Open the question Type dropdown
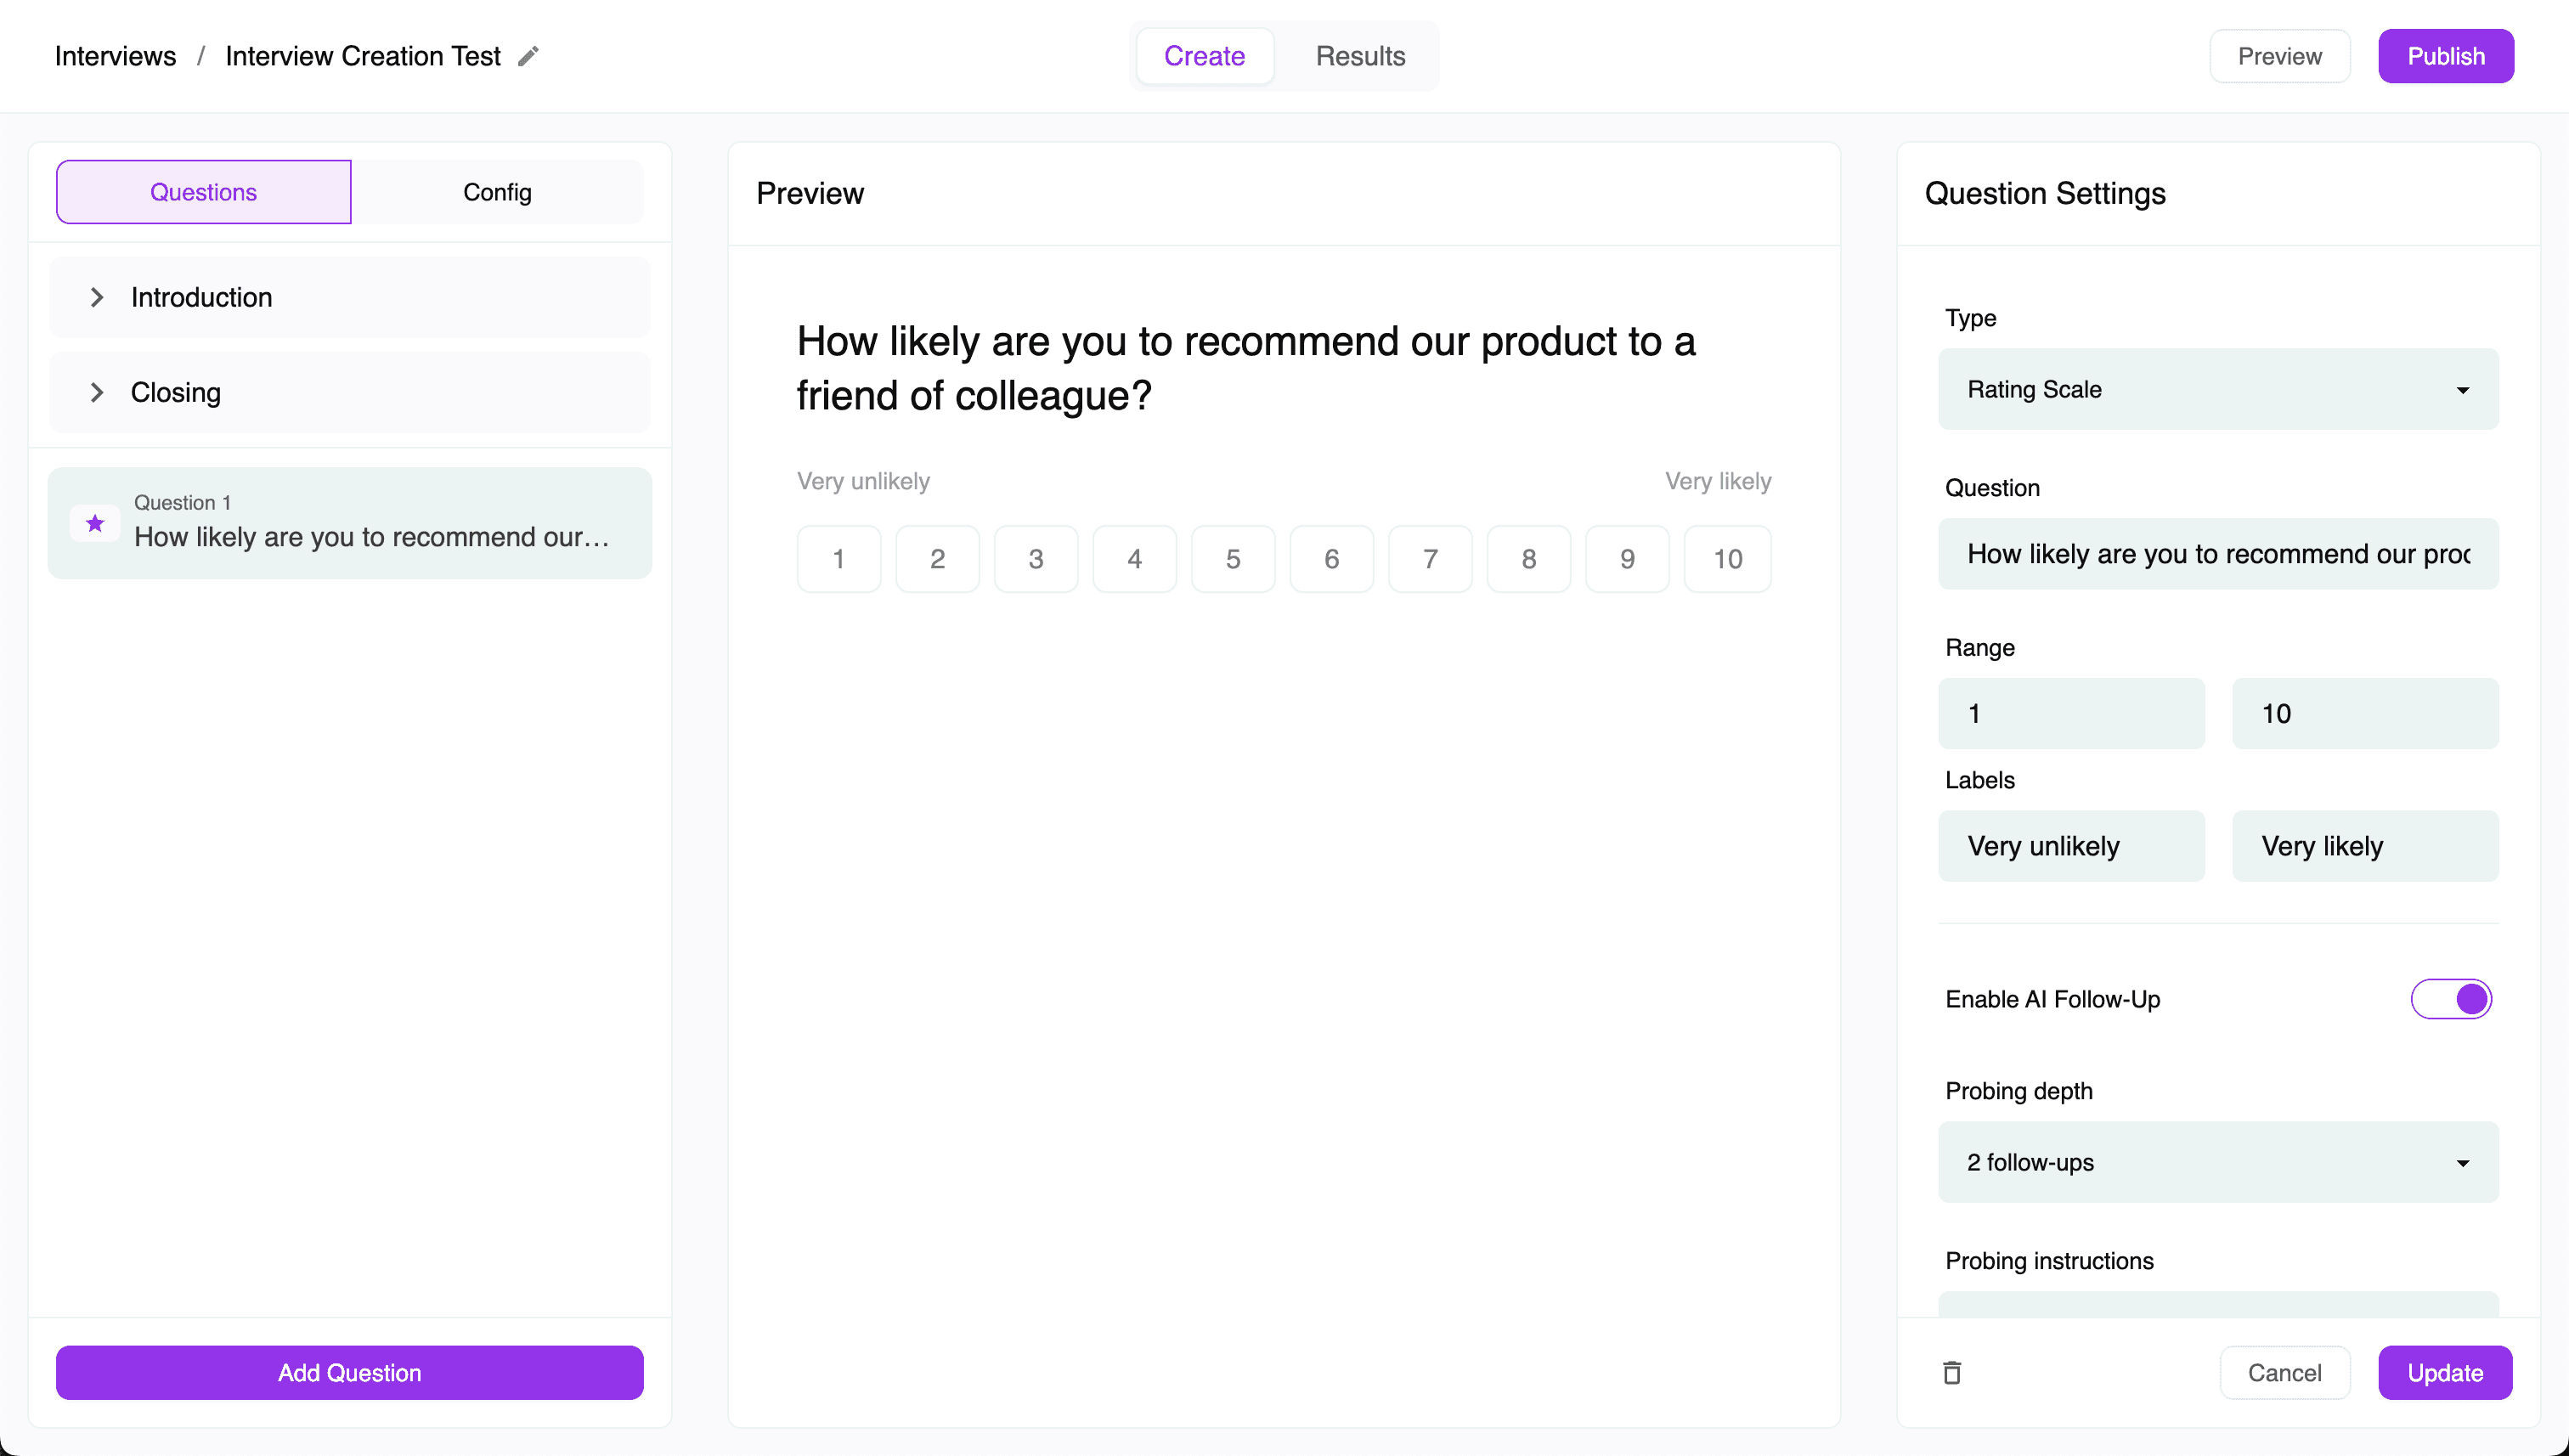This screenshot has height=1456, width=2569. 2217,389
